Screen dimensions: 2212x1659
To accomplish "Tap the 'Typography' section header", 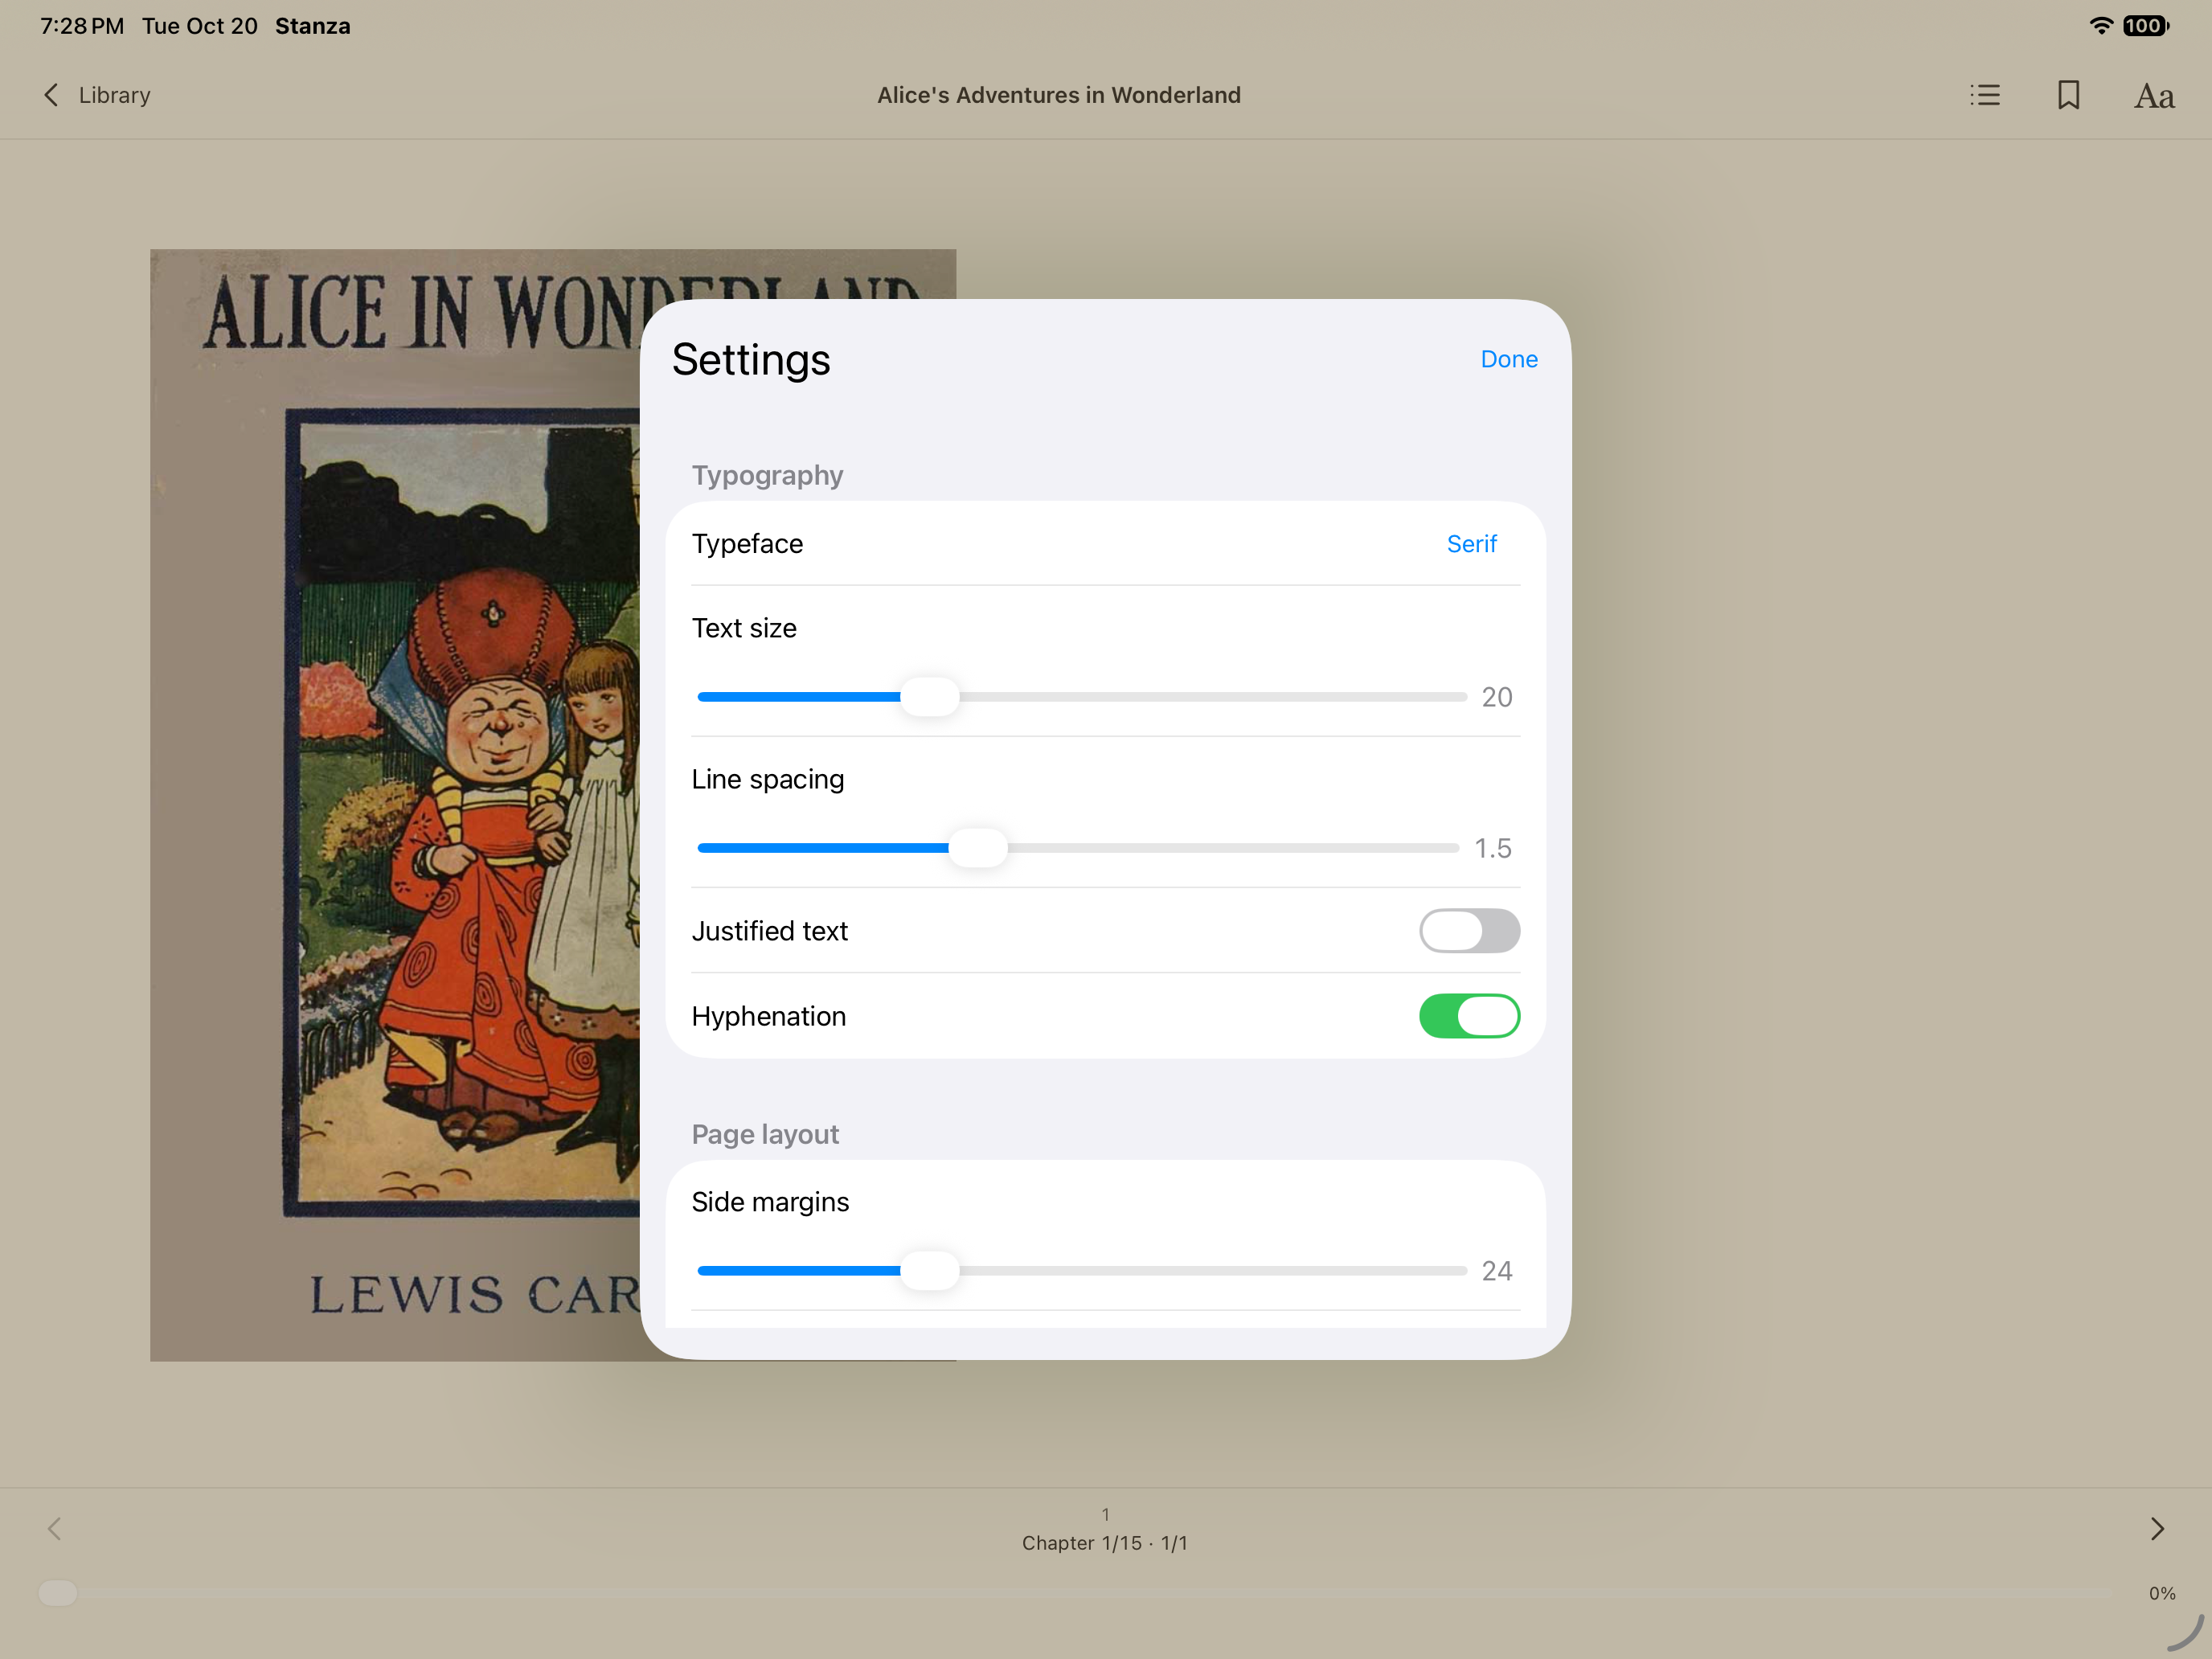I will 767,475.
